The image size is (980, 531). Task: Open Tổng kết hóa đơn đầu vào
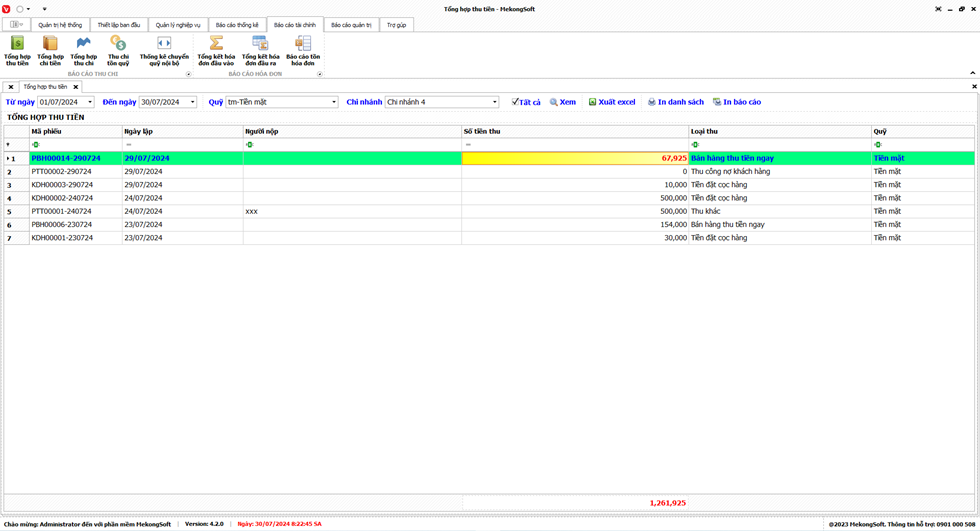click(x=216, y=50)
